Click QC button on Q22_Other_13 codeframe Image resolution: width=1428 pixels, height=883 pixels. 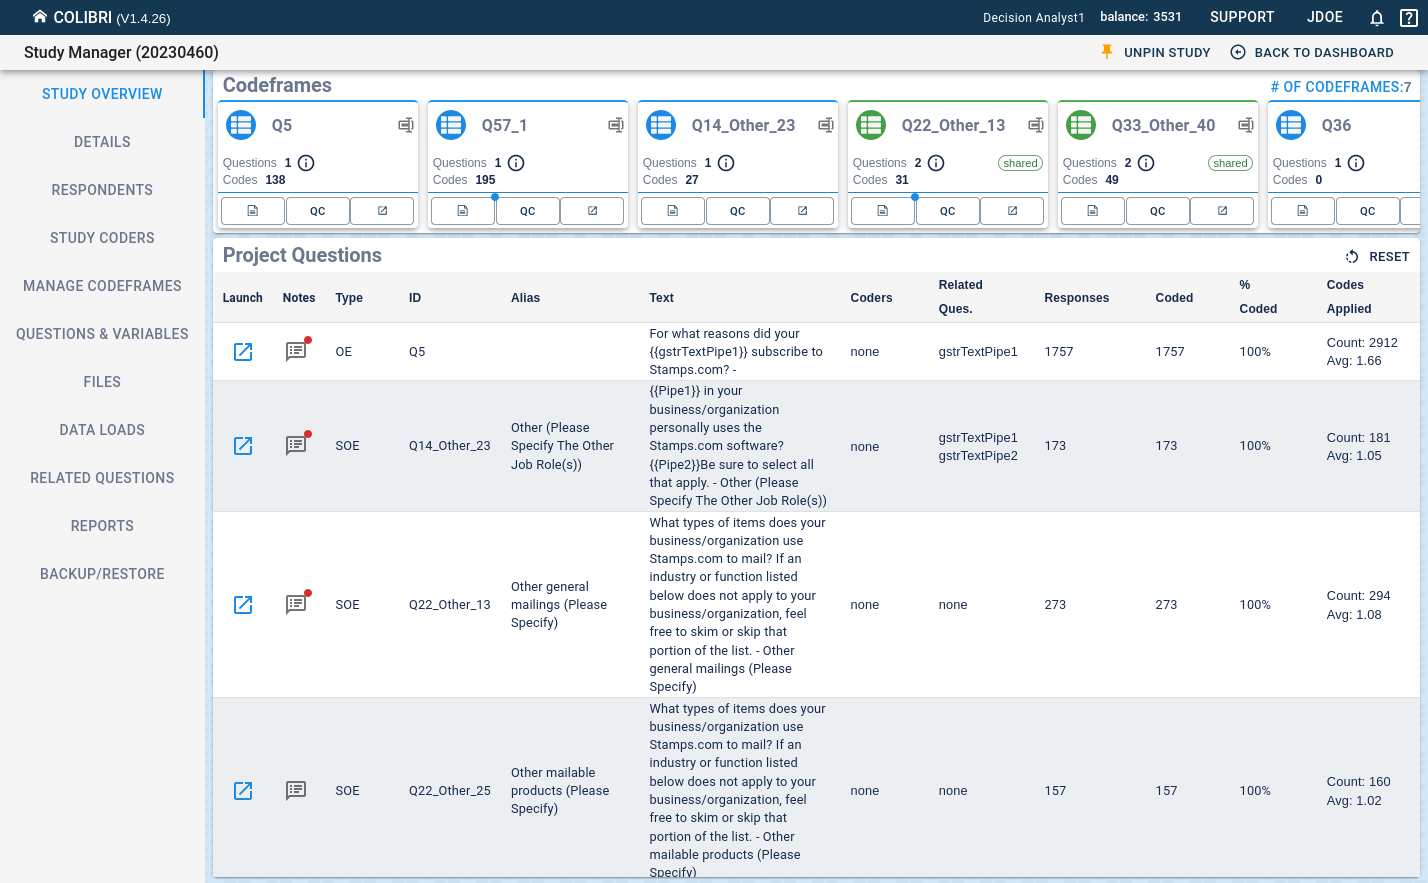(x=947, y=211)
